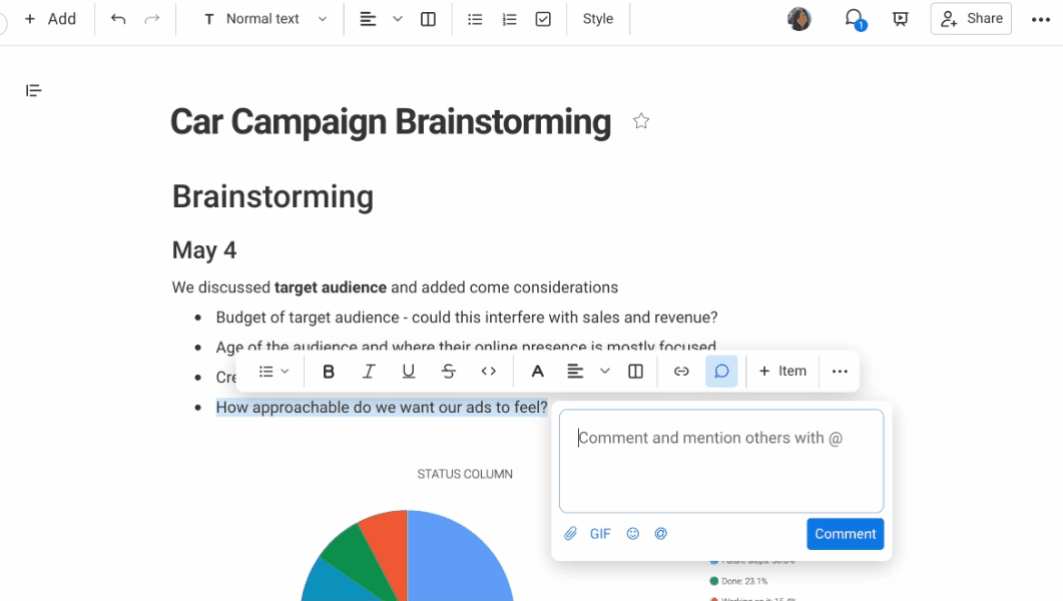The height and width of the screenshot is (601, 1063).
Task: Toggle bold formatting in floating toolbar
Action: pos(328,371)
